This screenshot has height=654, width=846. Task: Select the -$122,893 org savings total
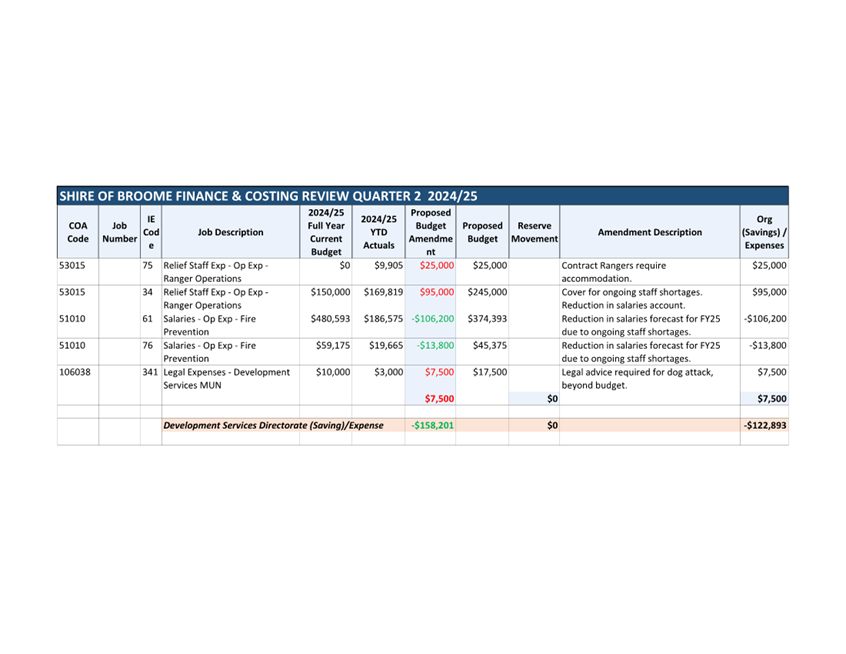click(765, 425)
